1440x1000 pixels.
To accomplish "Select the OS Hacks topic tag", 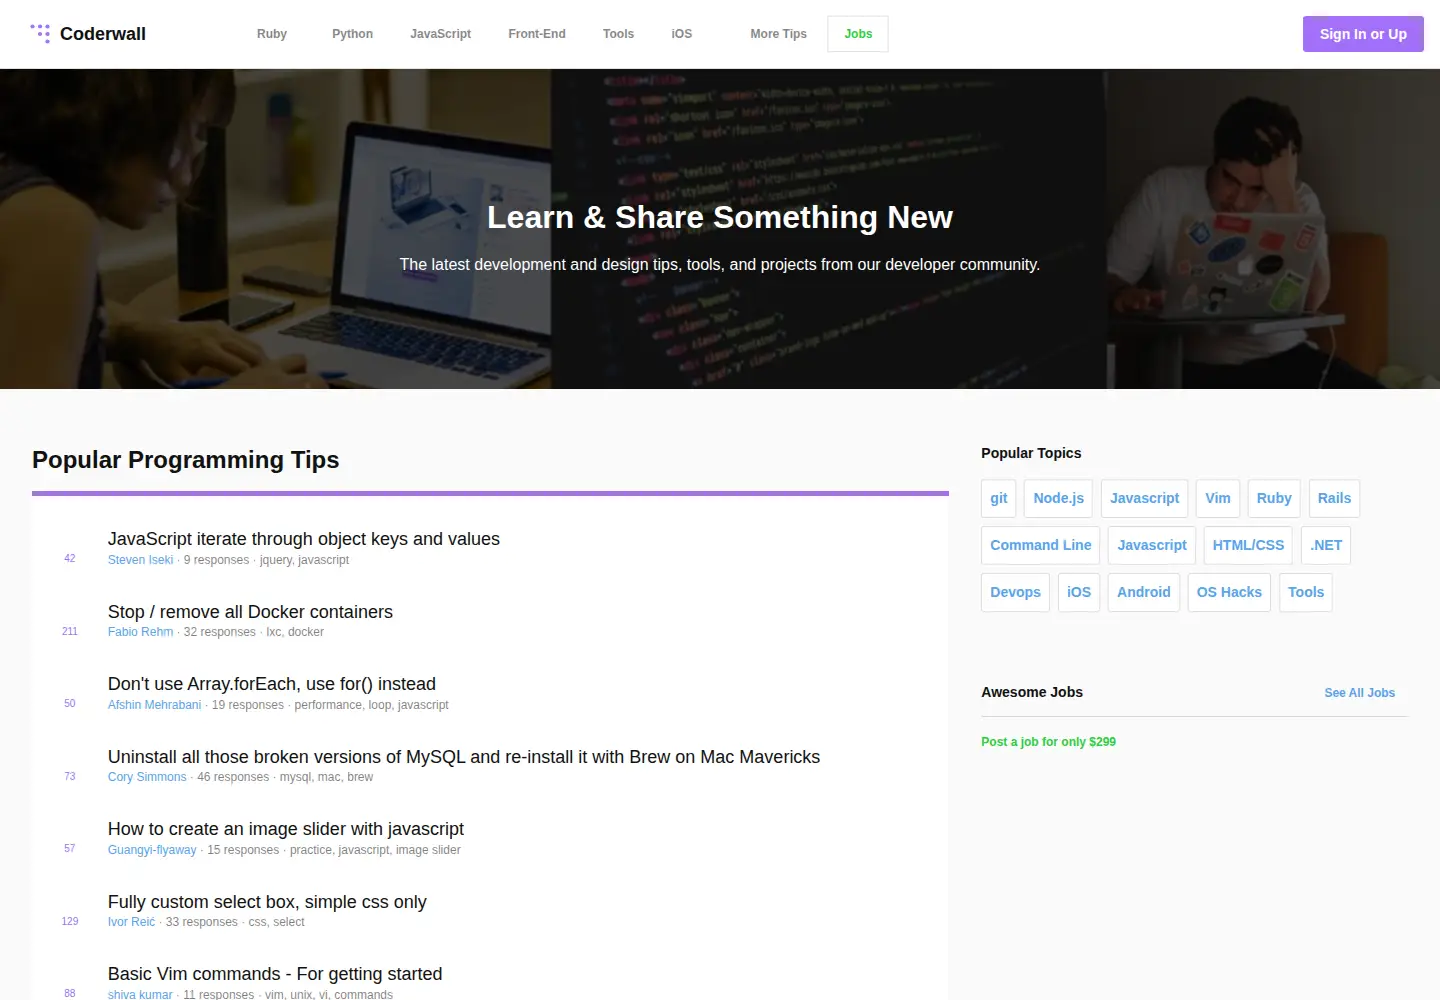I will [x=1229, y=592].
